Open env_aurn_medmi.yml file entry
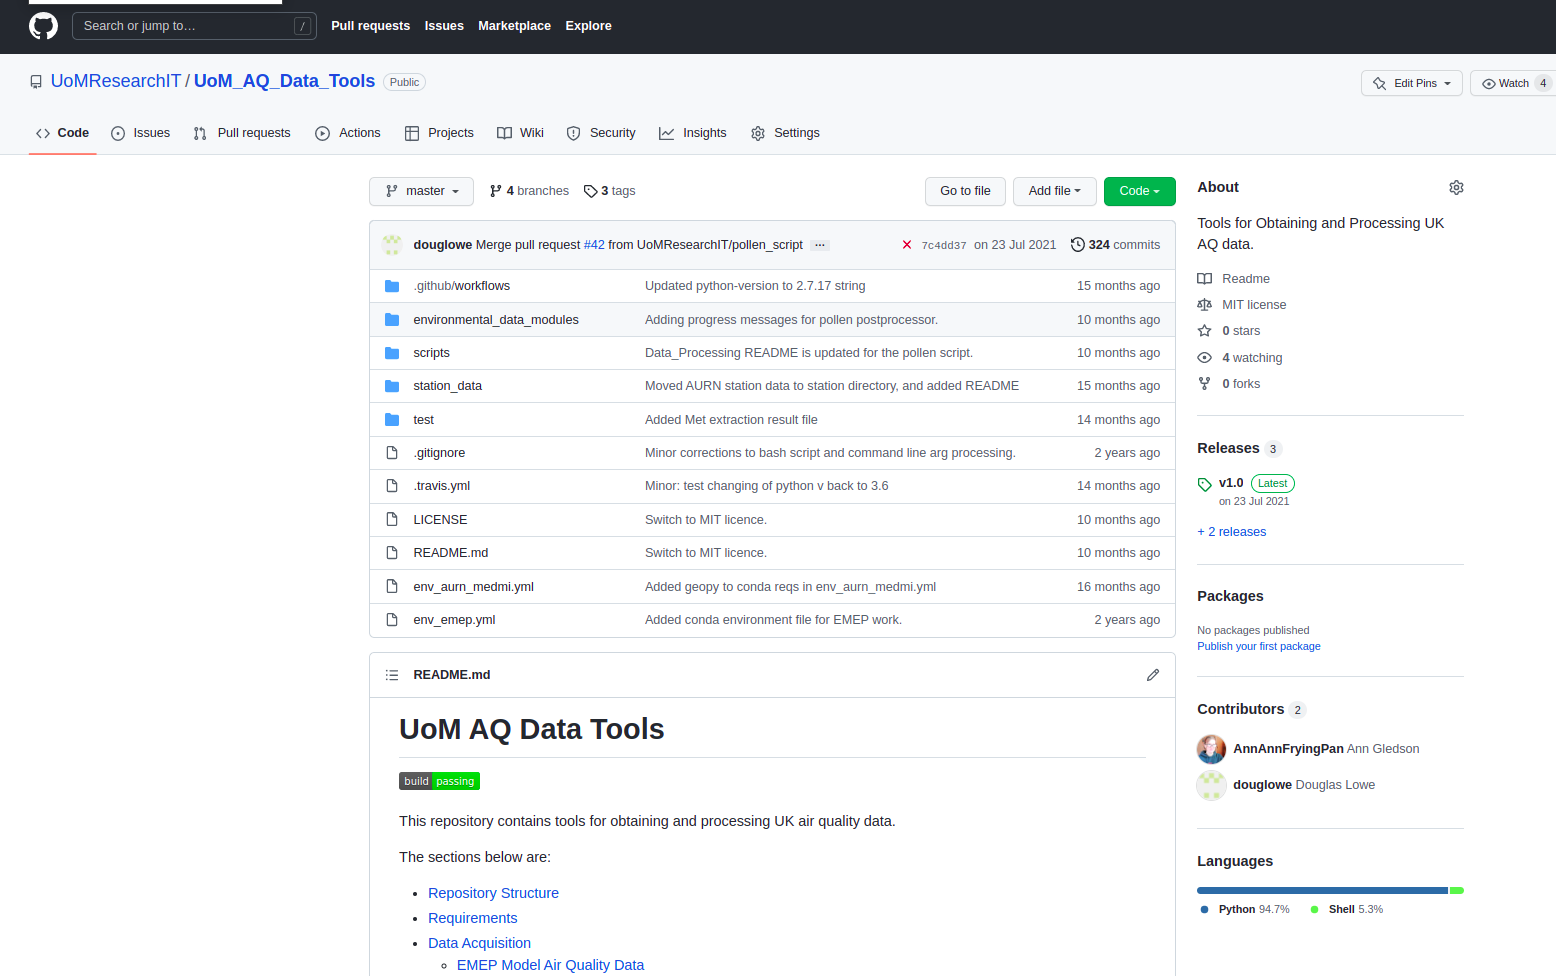The width and height of the screenshot is (1556, 976). [x=473, y=587]
